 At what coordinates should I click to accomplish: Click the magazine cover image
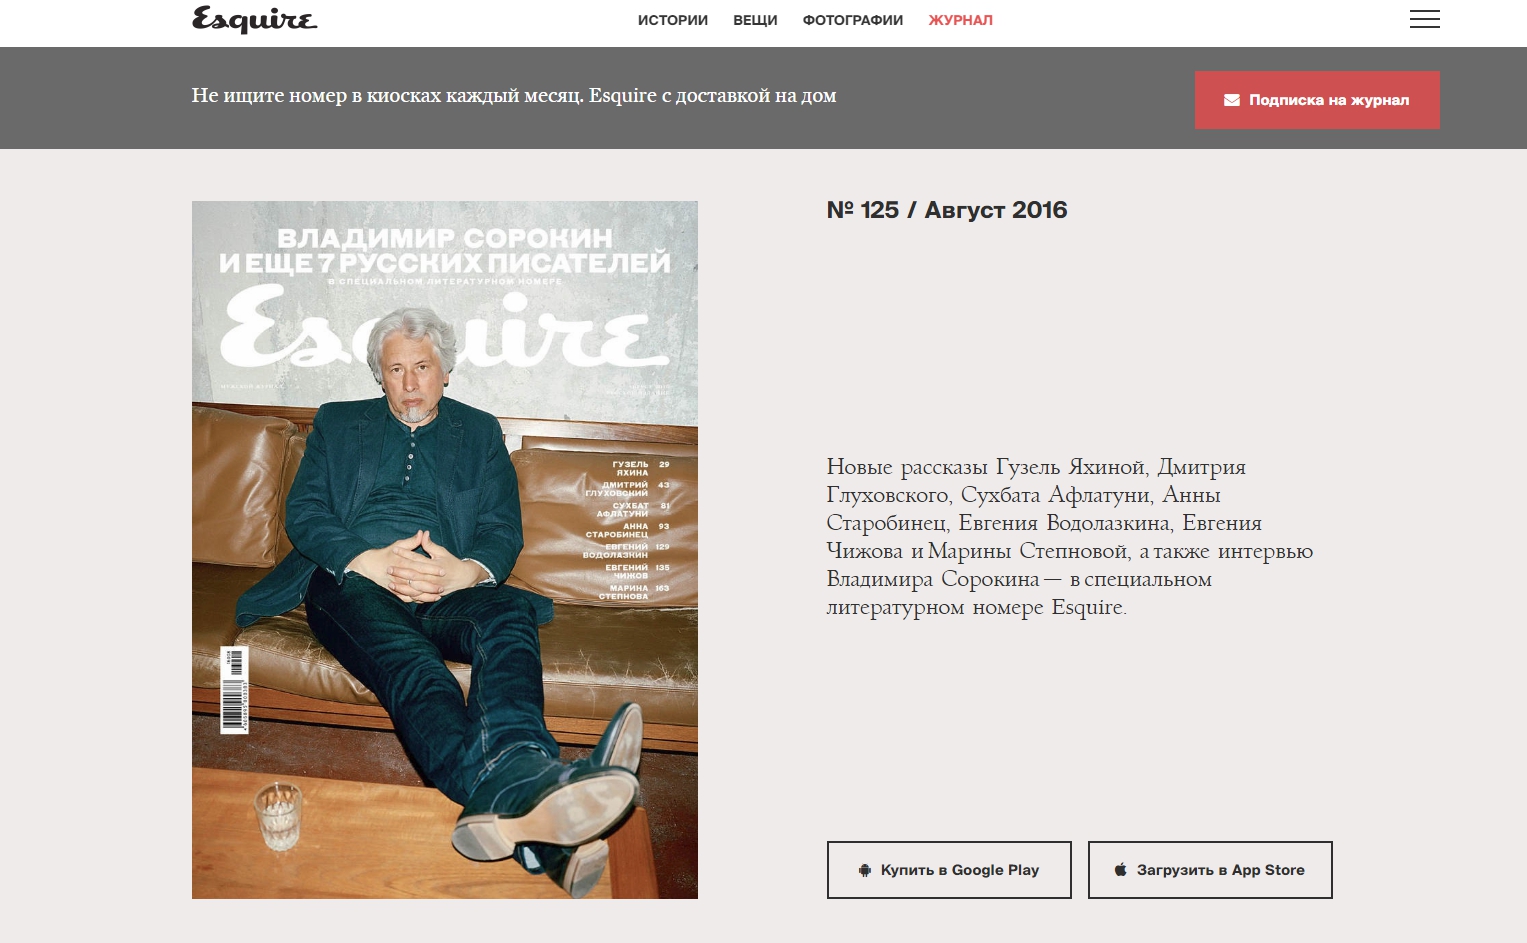[445, 550]
